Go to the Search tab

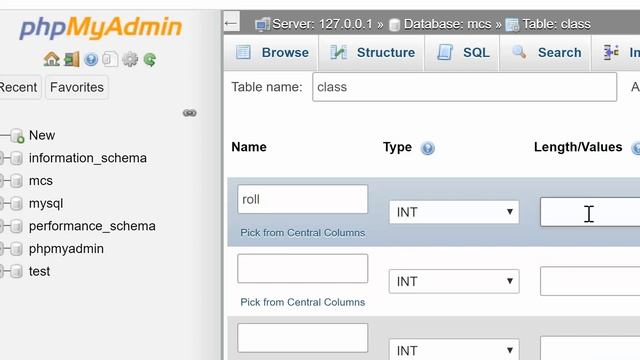546,53
